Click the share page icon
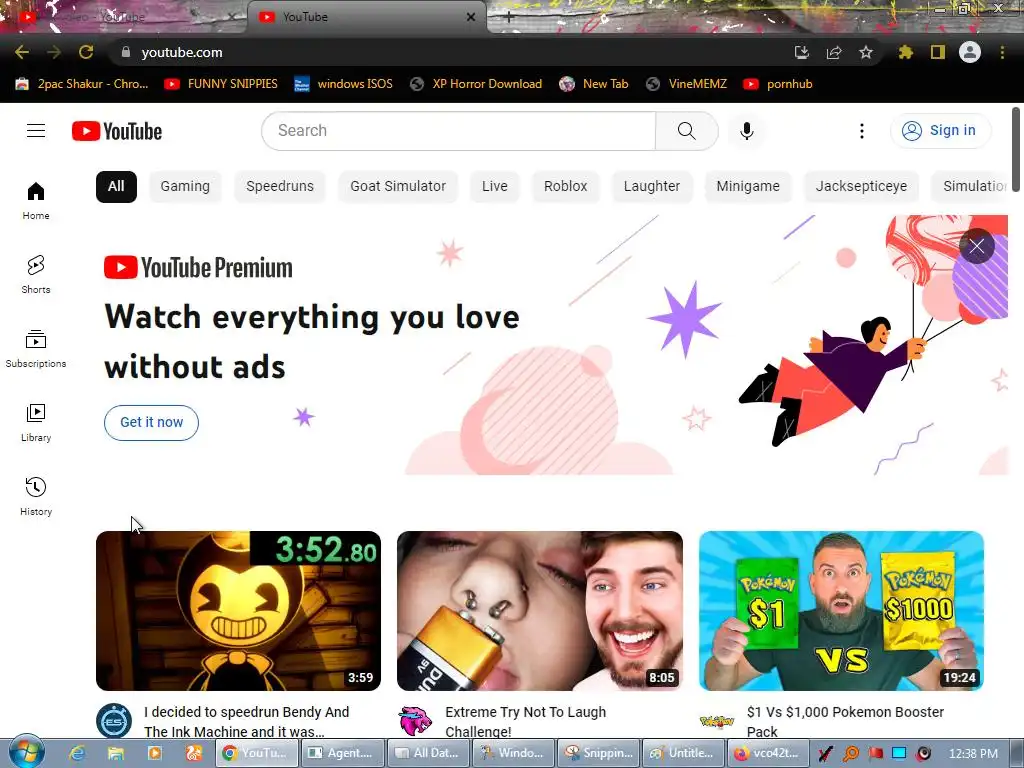The image size is (1024, 768). 834,52
